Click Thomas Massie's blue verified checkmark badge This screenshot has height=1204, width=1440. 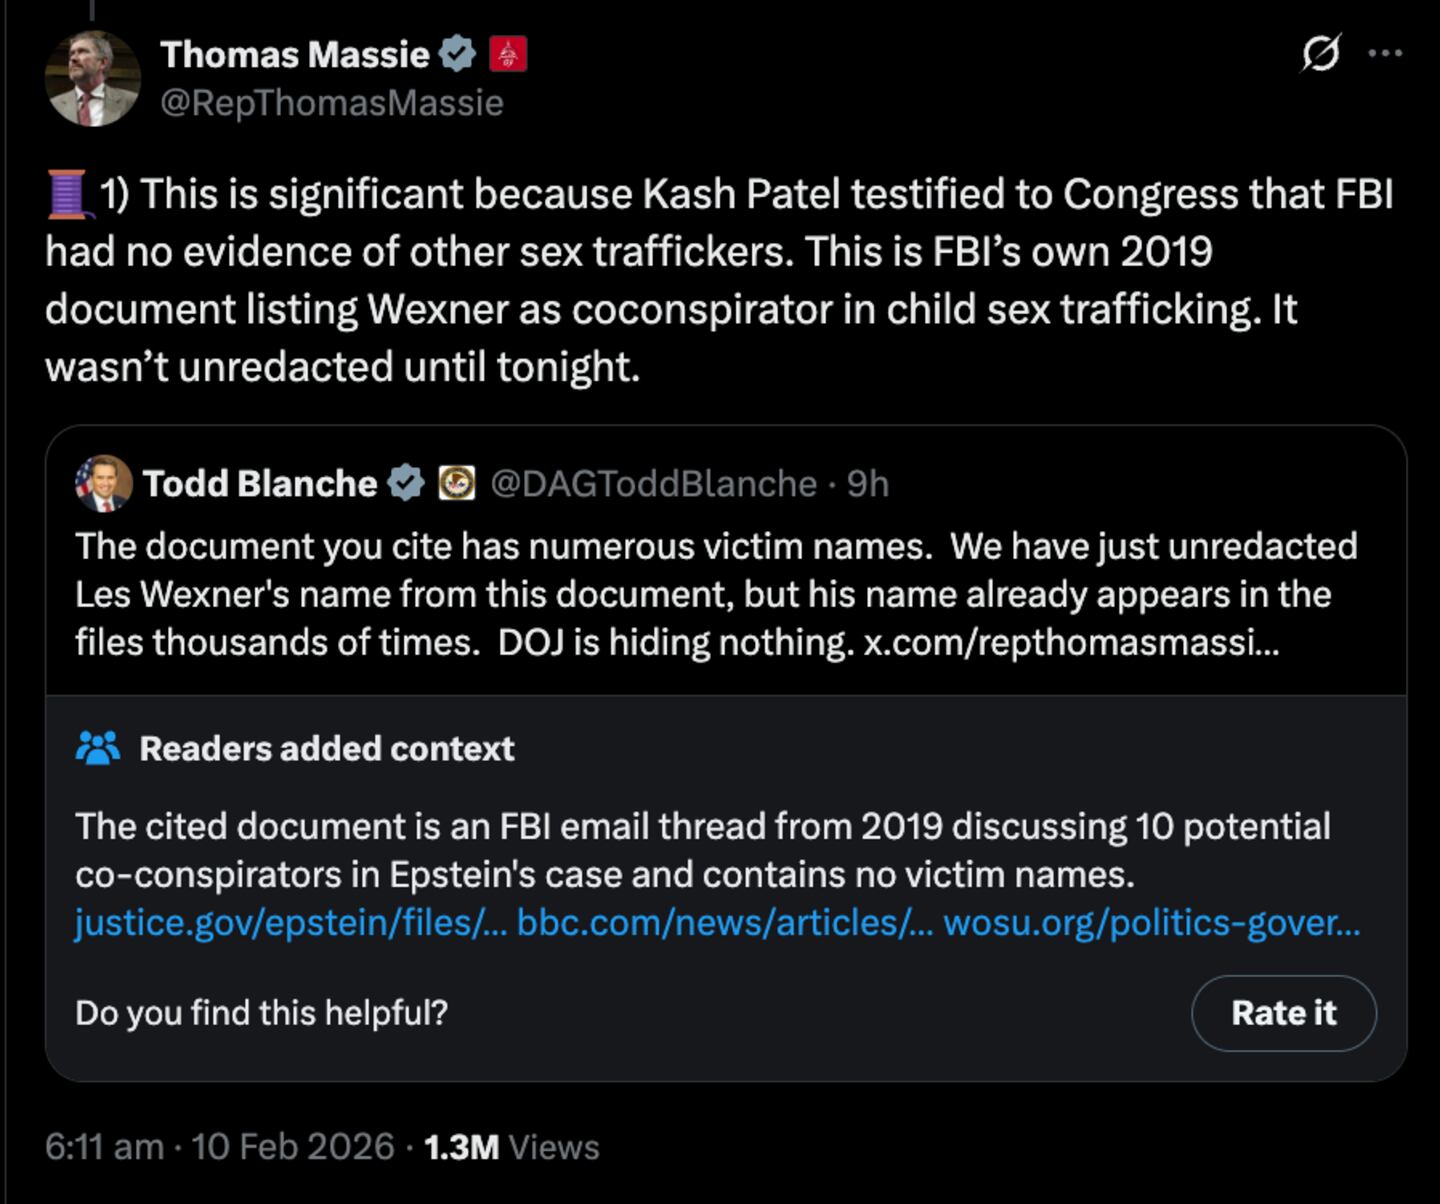pyautogui.click(x=458, y=53)
